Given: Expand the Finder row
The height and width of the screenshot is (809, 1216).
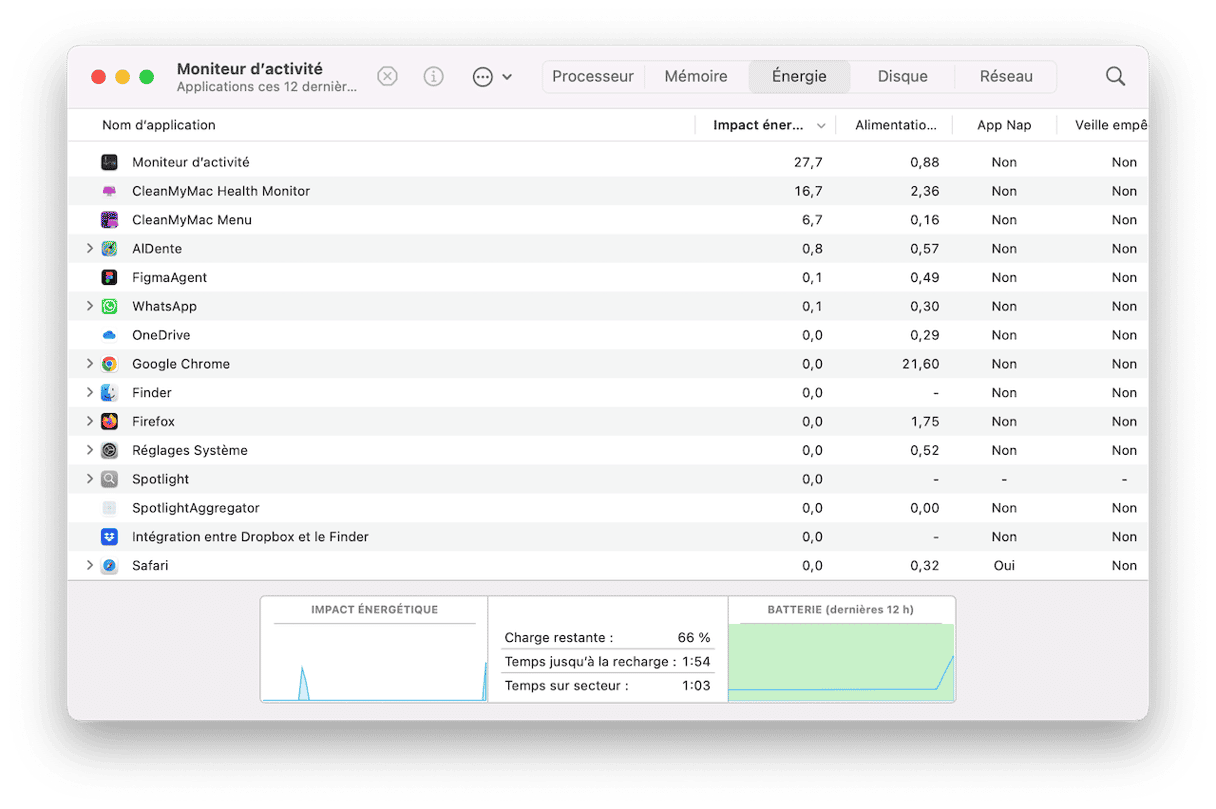Looking at the screenshot, I should click(x=89, y=393).
